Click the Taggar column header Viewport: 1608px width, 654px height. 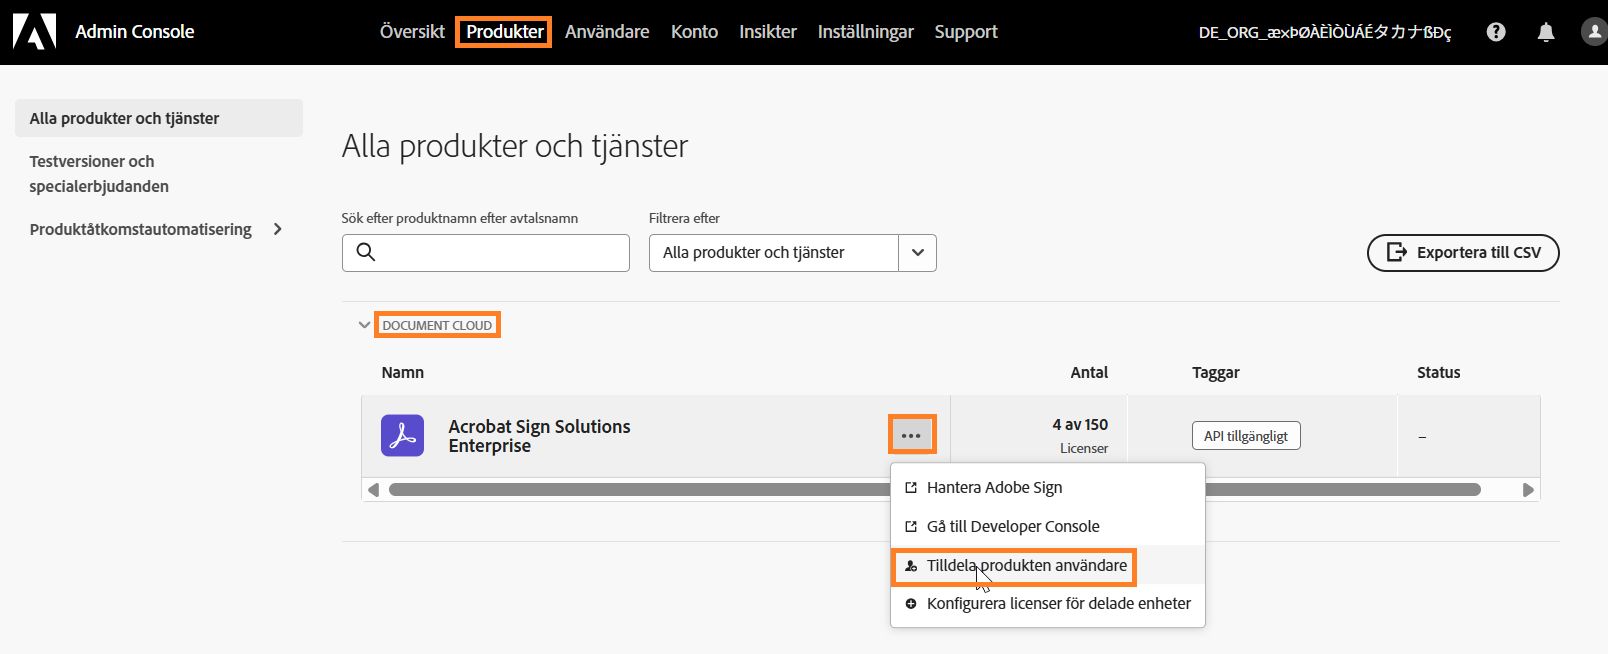click(1216, 373)
